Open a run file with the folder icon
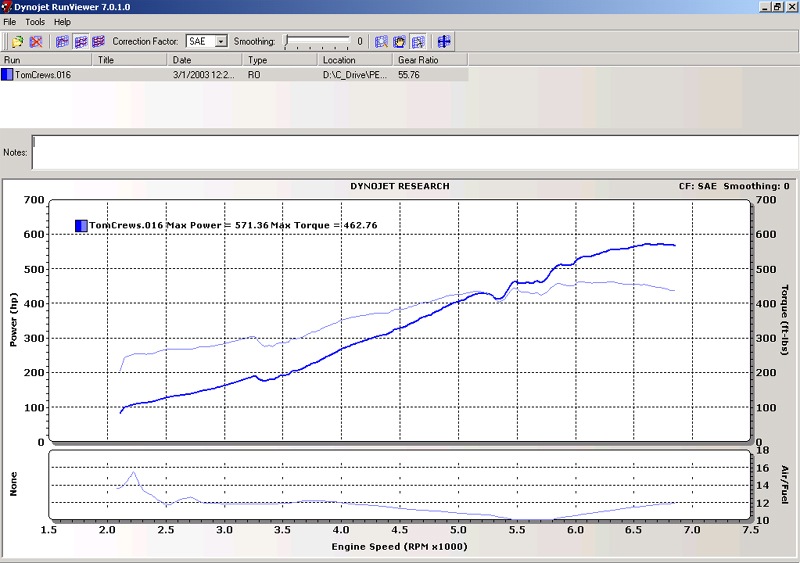The width and height of the screenshot is (800, 563). point(18,41)
